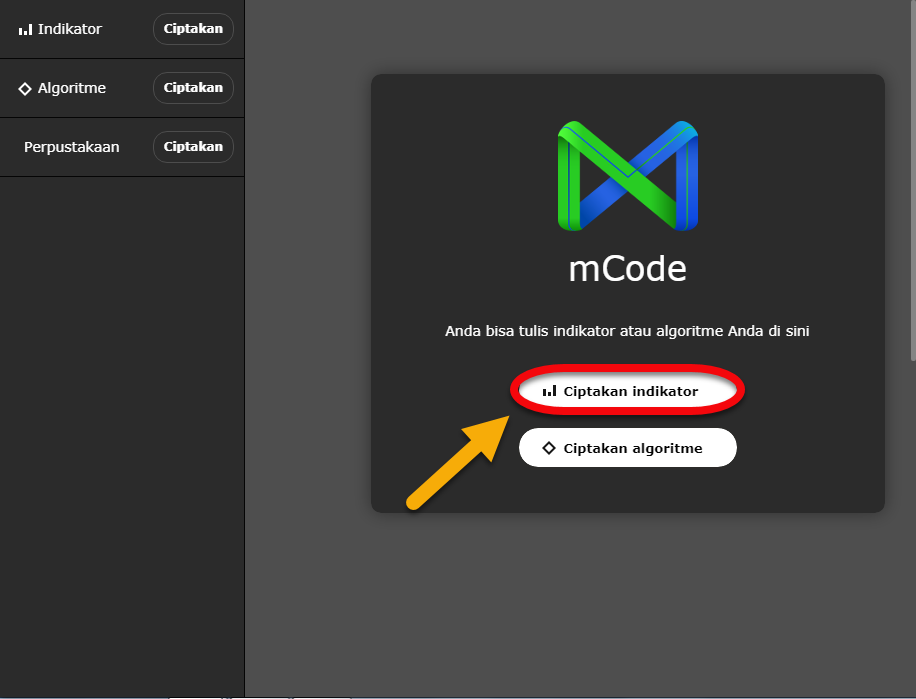Click Ciptakan button next to Algoritme

[193, 88]
